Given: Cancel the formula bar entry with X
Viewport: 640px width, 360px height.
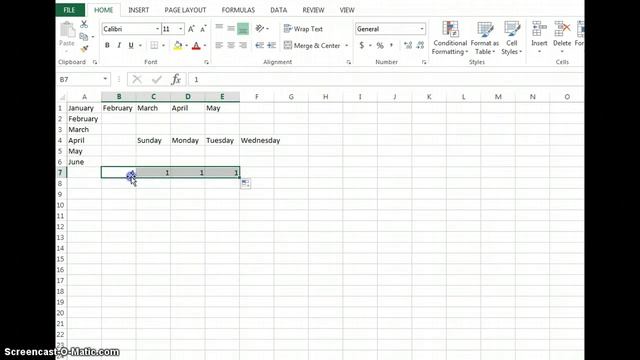Looking at the screenshot, I should click(137, 79).
